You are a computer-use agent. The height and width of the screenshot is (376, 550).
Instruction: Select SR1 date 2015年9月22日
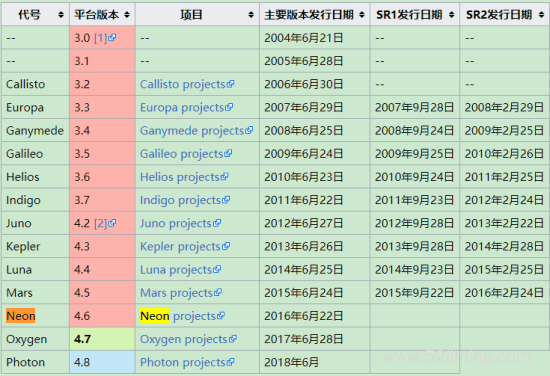[x=414, y=293]
